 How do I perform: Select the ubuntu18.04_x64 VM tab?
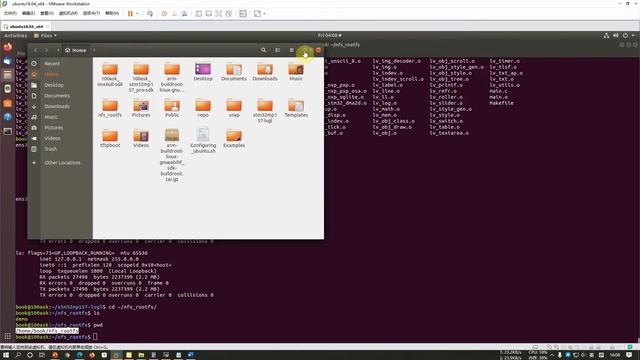point(26,26)
